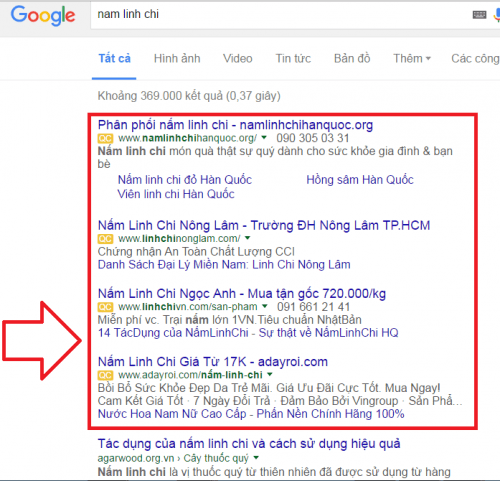The width and height of the screenshot is (500, 481).
Task: Click the QC ad badge for namlinhchihanquoc.org
Action: point(105,138)
